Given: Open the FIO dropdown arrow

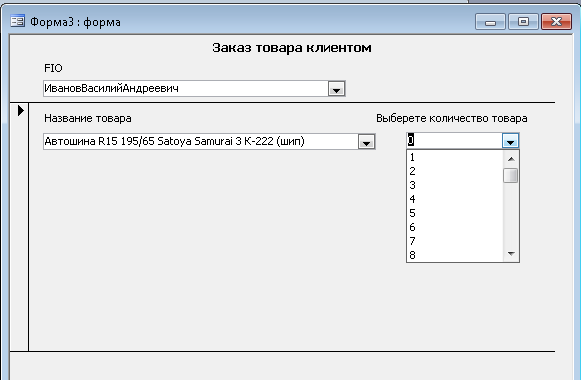Looking at the screenshot, I should 336,89.
